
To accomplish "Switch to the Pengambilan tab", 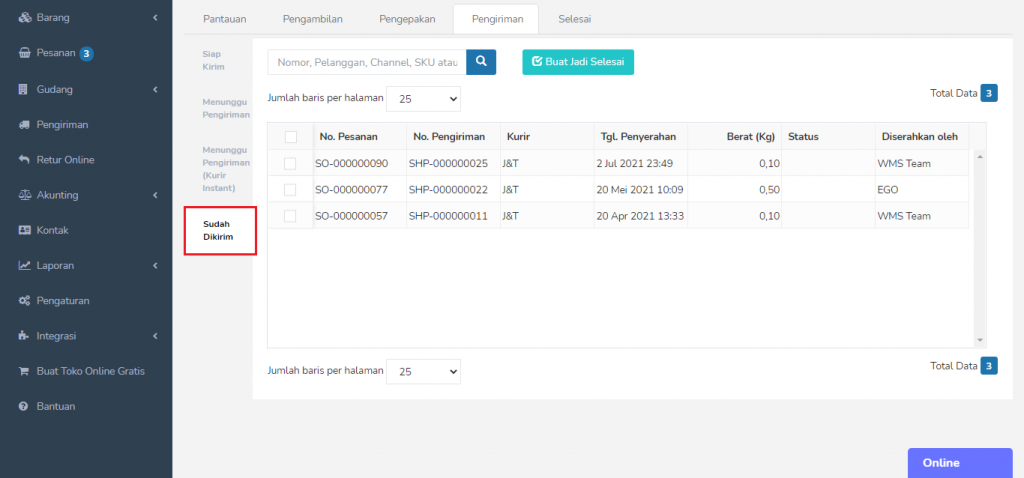I will coord(312,19).
